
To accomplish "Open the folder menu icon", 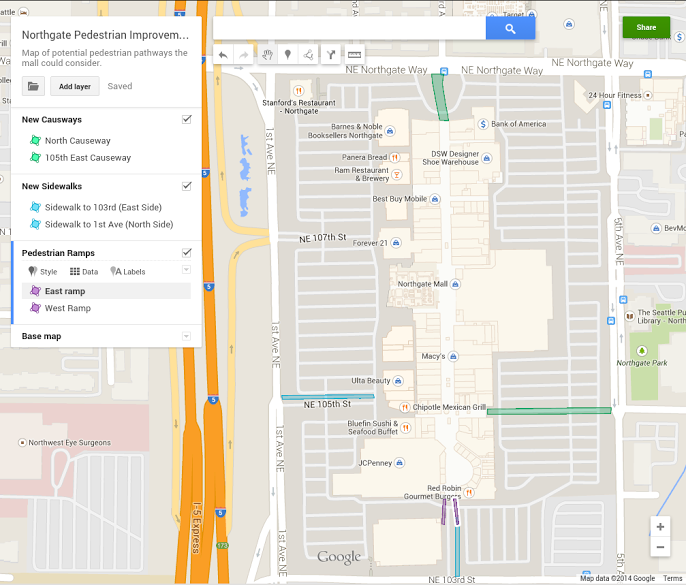I will click(x=33, y=86).
